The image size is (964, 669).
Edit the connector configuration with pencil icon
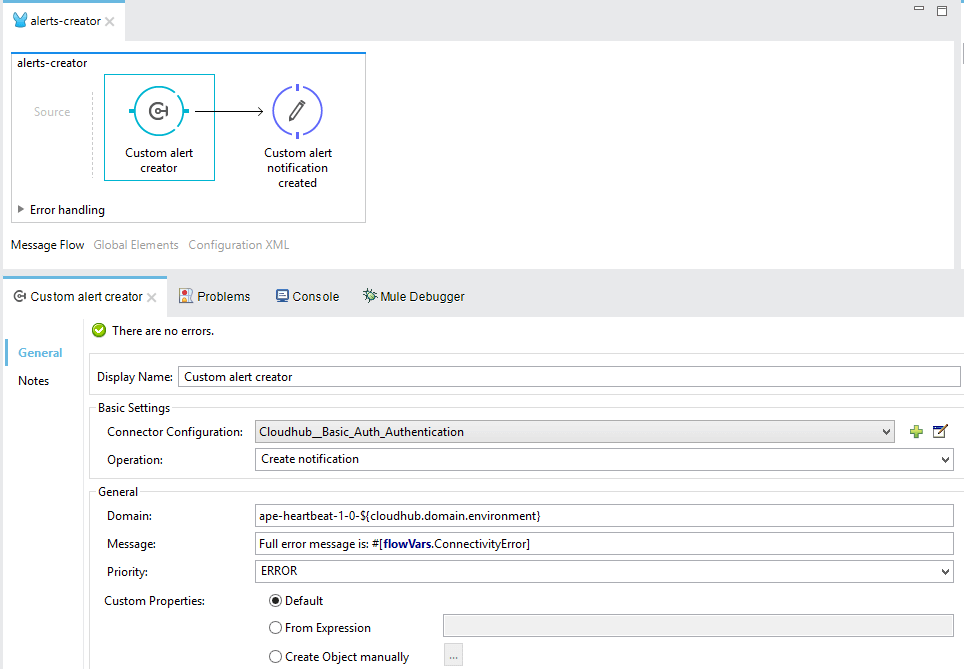click(x=940, y=432)
